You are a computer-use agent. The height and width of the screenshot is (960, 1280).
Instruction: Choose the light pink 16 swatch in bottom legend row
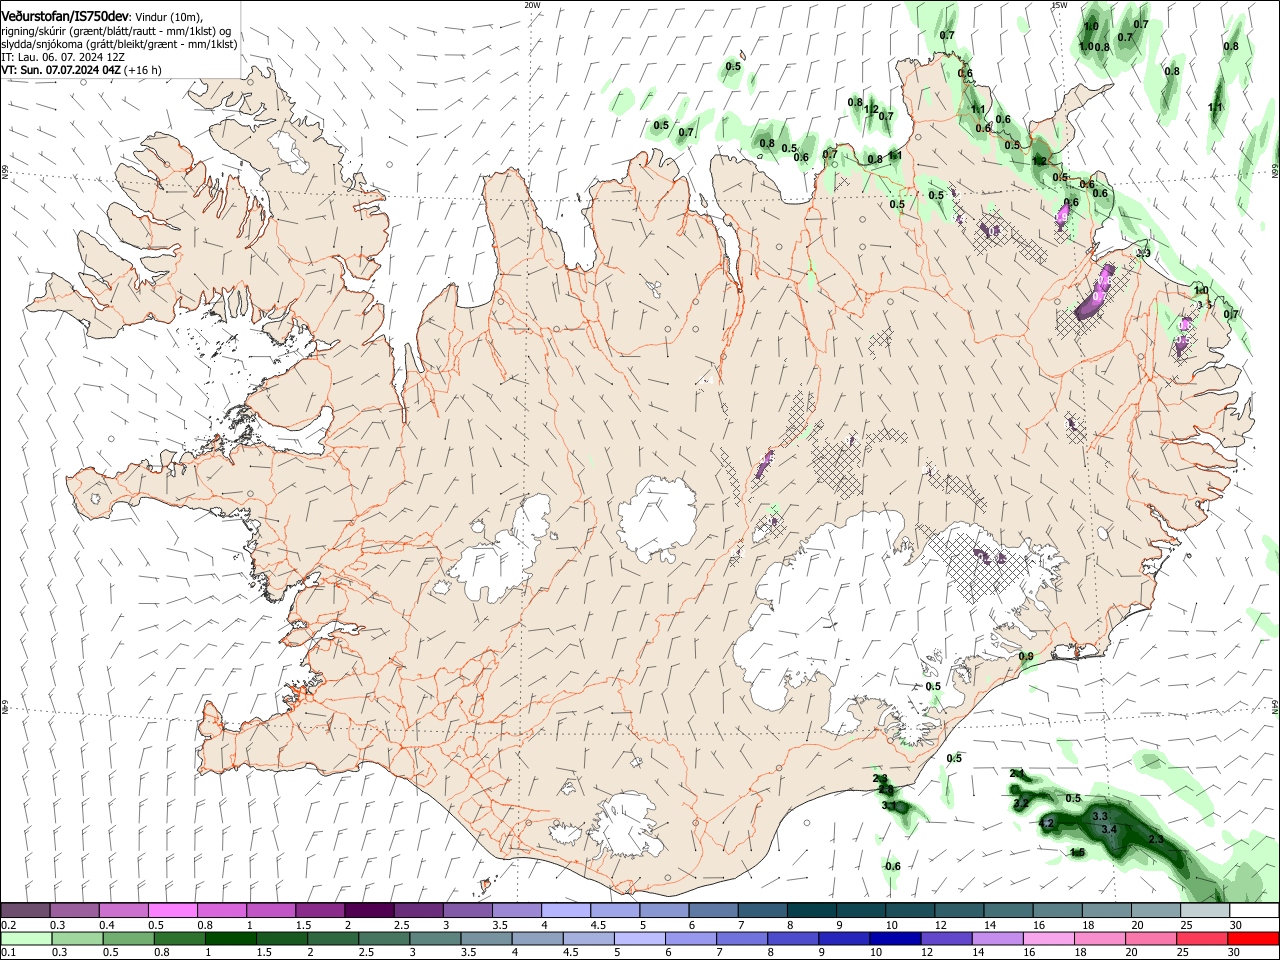(1047, 939)
